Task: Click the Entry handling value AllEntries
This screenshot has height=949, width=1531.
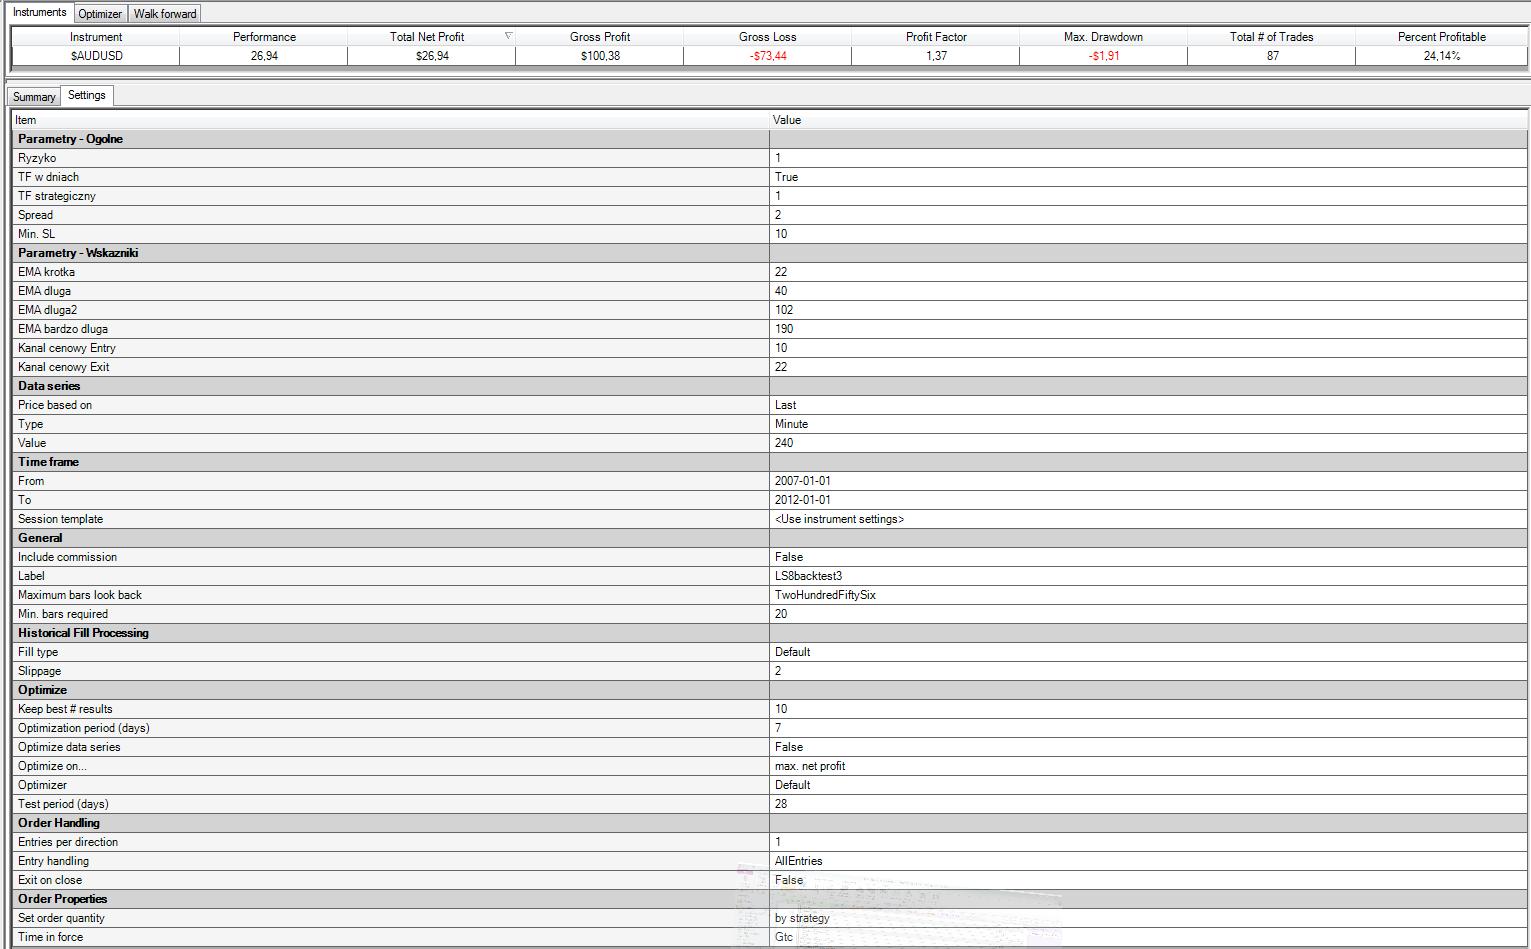Action: pos(798,861)
